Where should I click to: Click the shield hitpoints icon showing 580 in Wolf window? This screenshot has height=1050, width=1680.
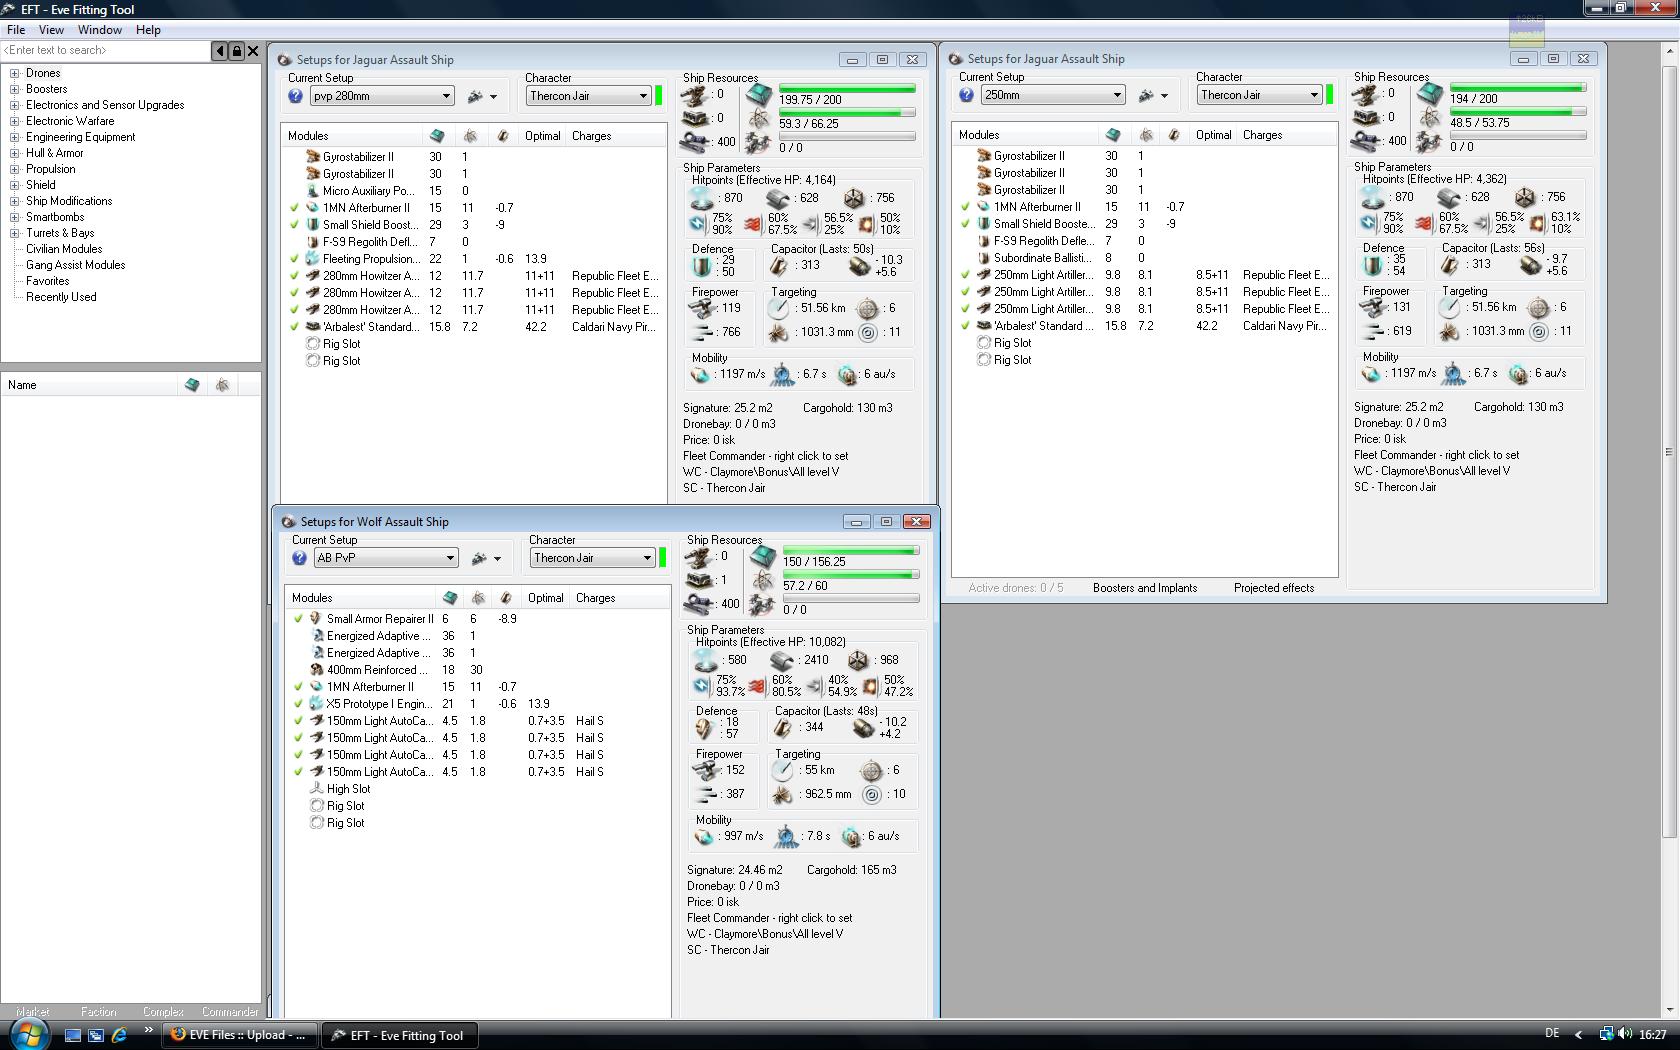click(706, 660)
